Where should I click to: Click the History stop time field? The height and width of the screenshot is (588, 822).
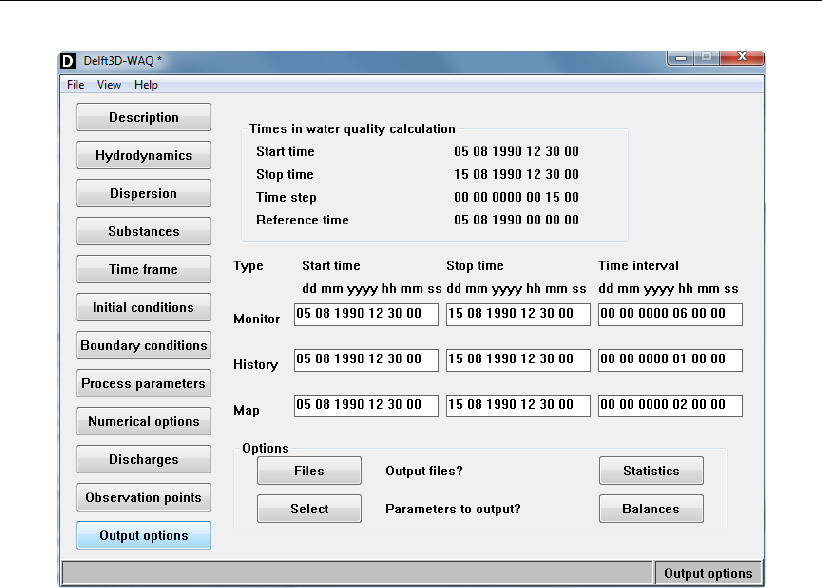pos(518,360)
